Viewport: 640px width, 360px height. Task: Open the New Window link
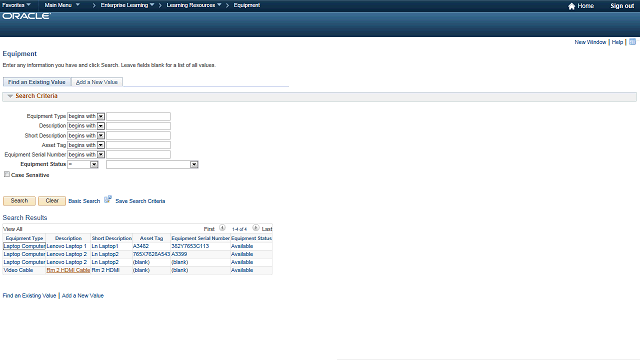coord(590,42)
